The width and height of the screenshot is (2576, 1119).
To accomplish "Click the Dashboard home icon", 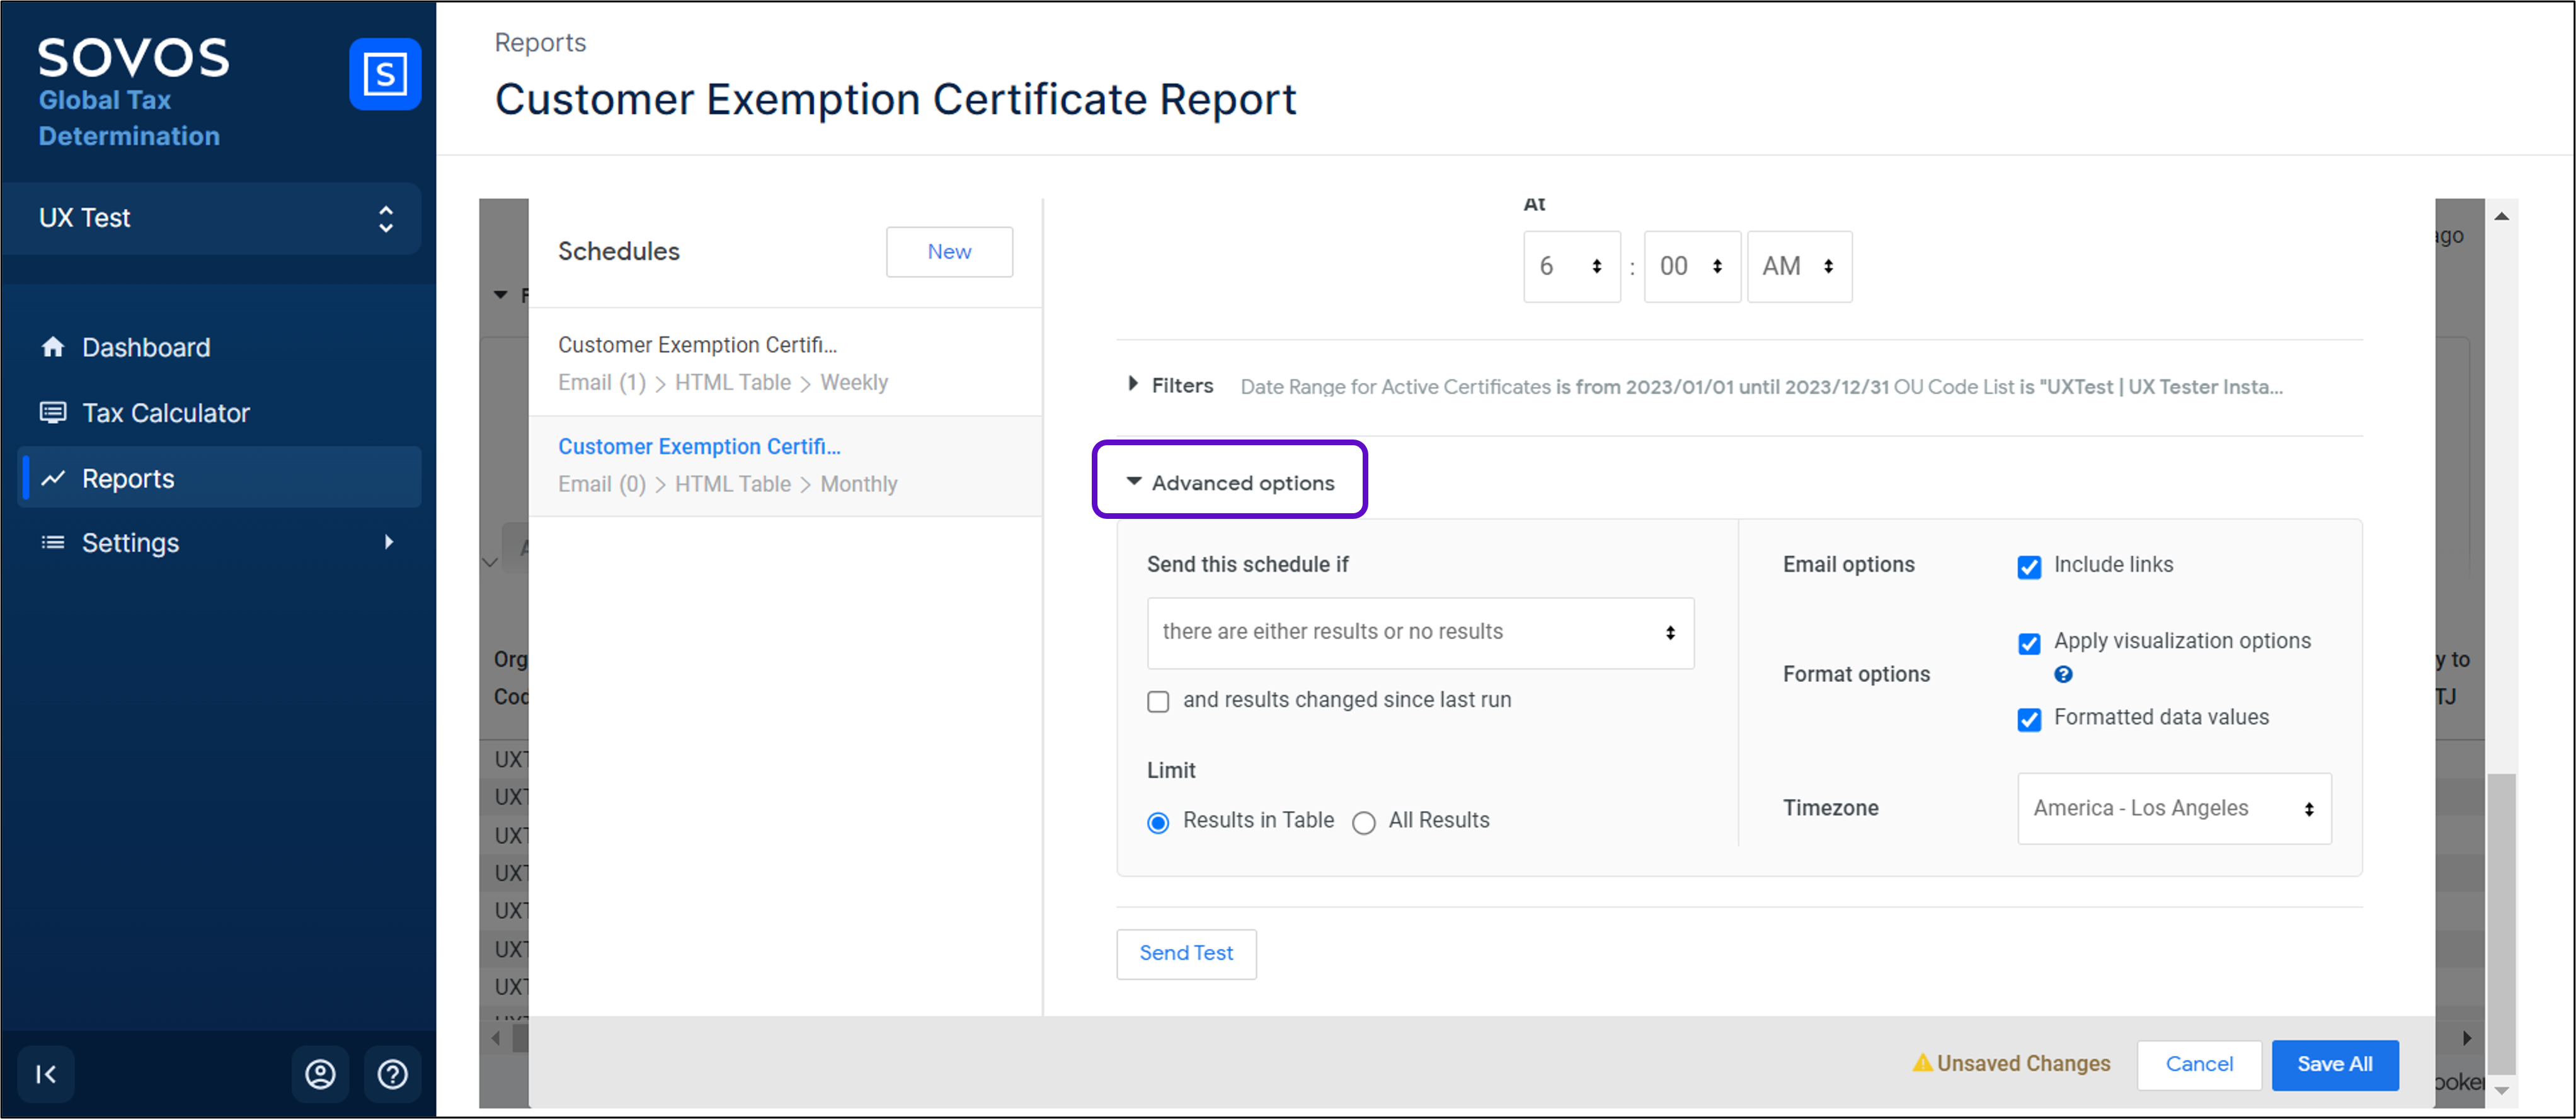I will pos(53,347).
